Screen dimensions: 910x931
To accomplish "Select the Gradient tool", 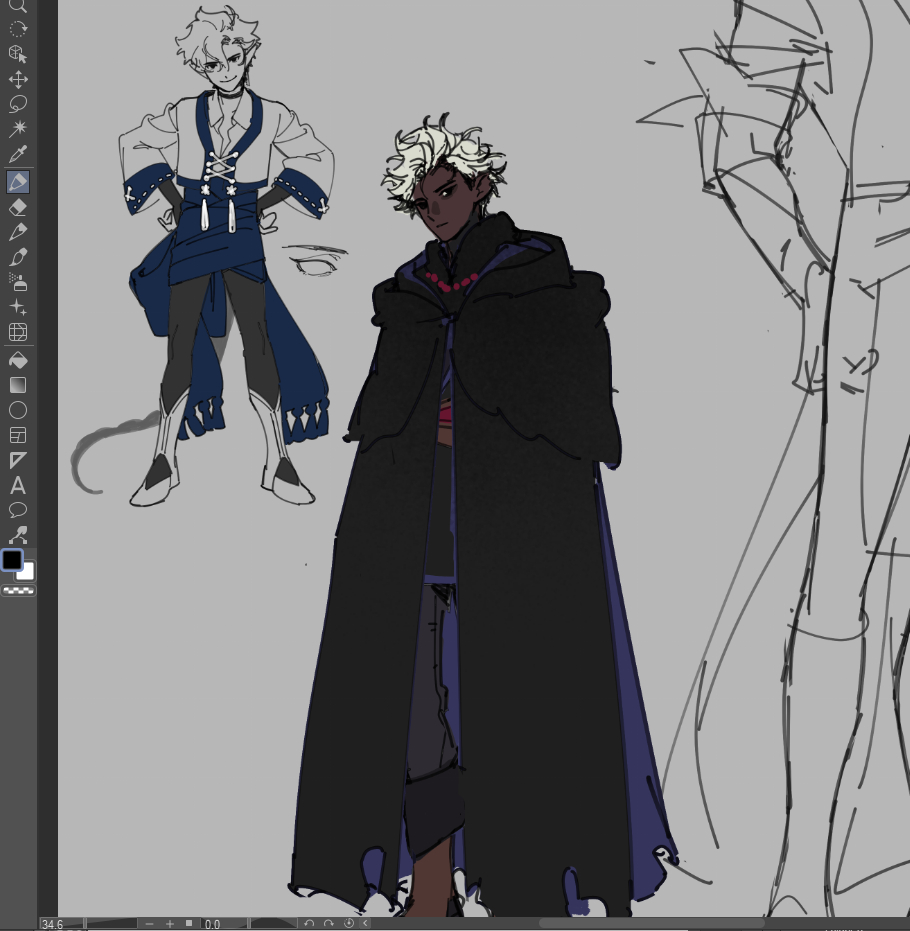I will 18,385.
